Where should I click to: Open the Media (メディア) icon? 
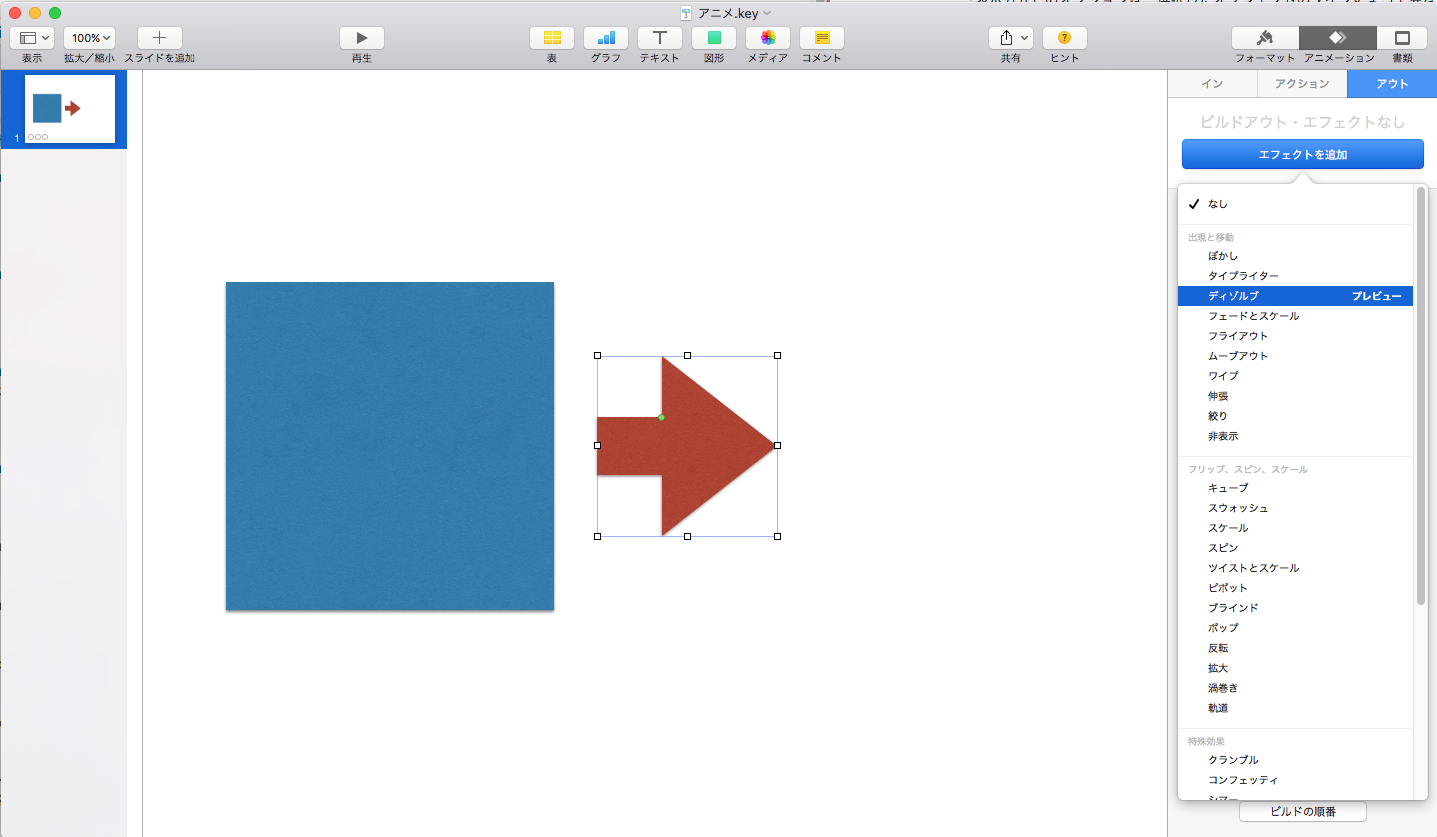(x=767, y=38)
